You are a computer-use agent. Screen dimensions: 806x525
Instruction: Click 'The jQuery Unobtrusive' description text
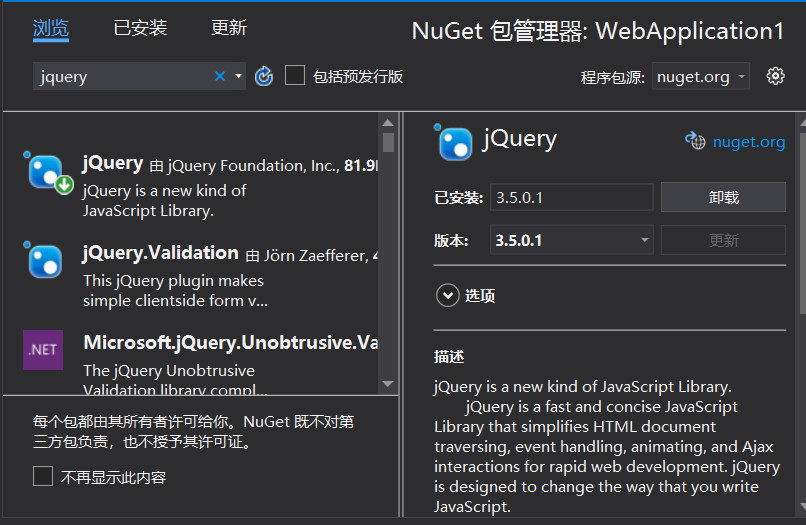[x=169, y=371]
